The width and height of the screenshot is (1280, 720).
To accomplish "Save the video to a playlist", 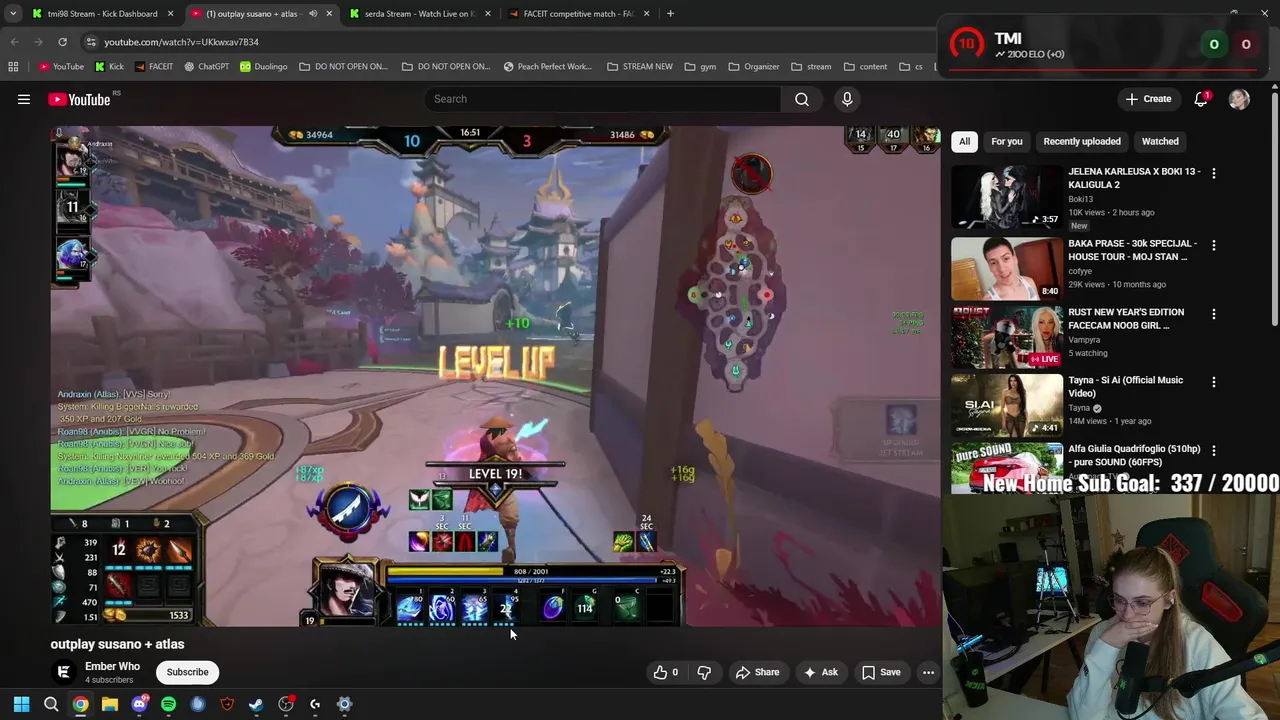I will tap(881, 672).
